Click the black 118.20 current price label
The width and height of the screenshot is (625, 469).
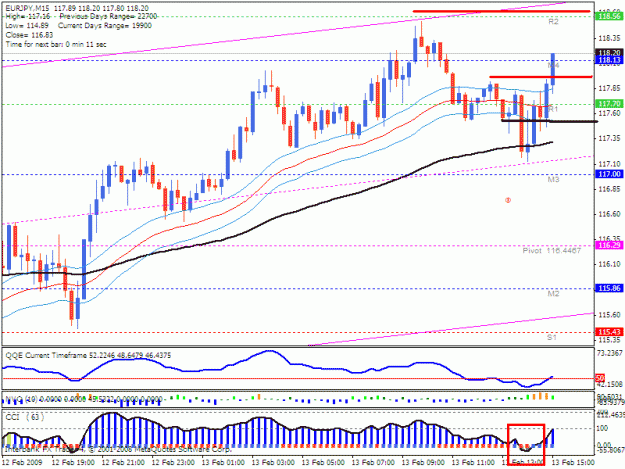(609, 53)
